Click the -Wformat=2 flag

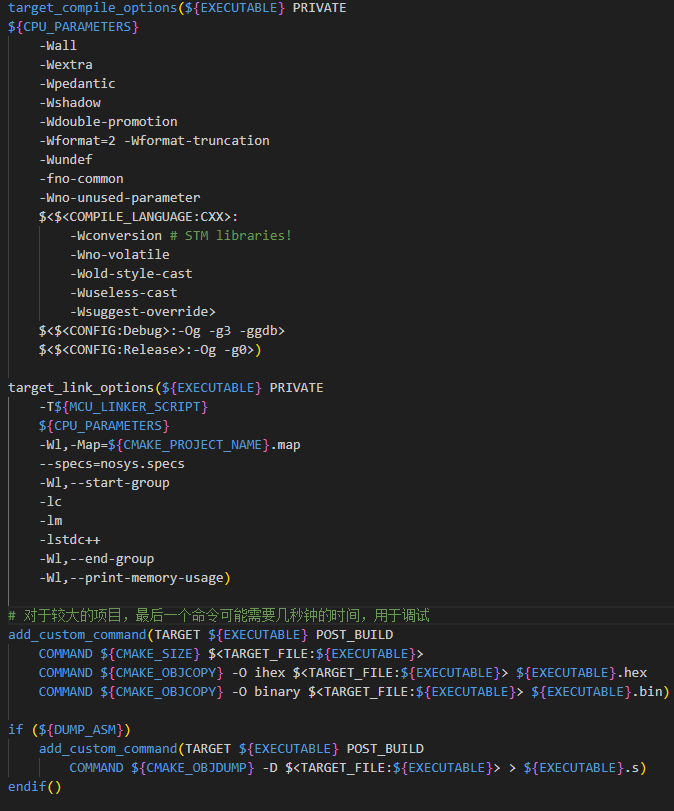[x=77, y=141]
